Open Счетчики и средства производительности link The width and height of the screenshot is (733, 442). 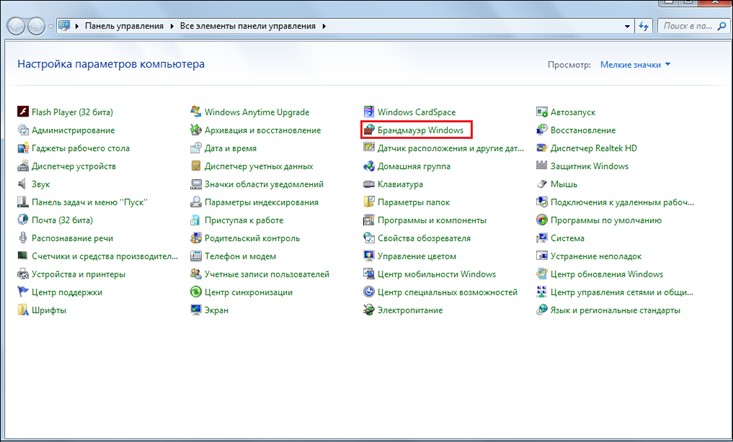[x=105, y=256]
